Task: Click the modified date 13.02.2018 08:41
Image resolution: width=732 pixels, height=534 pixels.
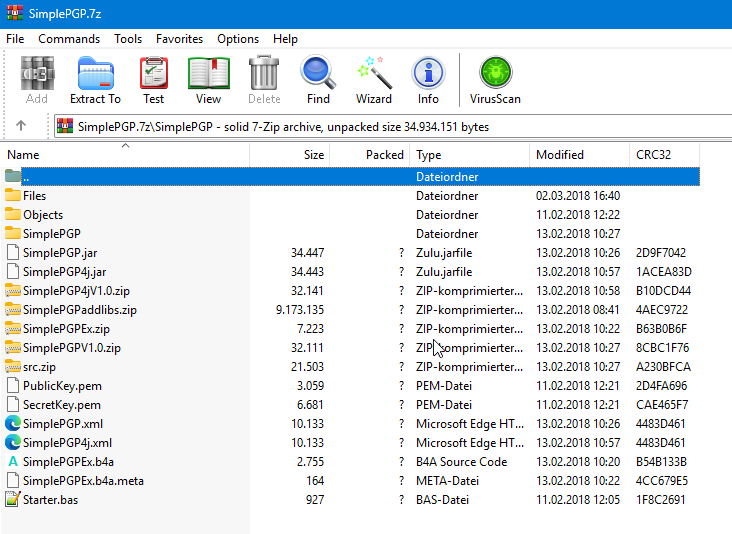Action: click(x=578, y=310)
